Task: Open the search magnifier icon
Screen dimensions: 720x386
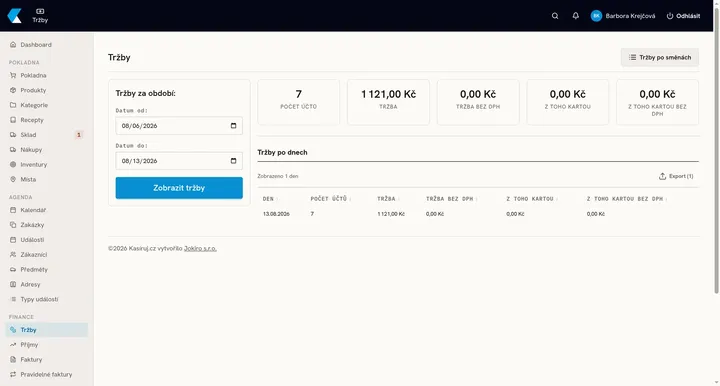Action: click(555, 16)
